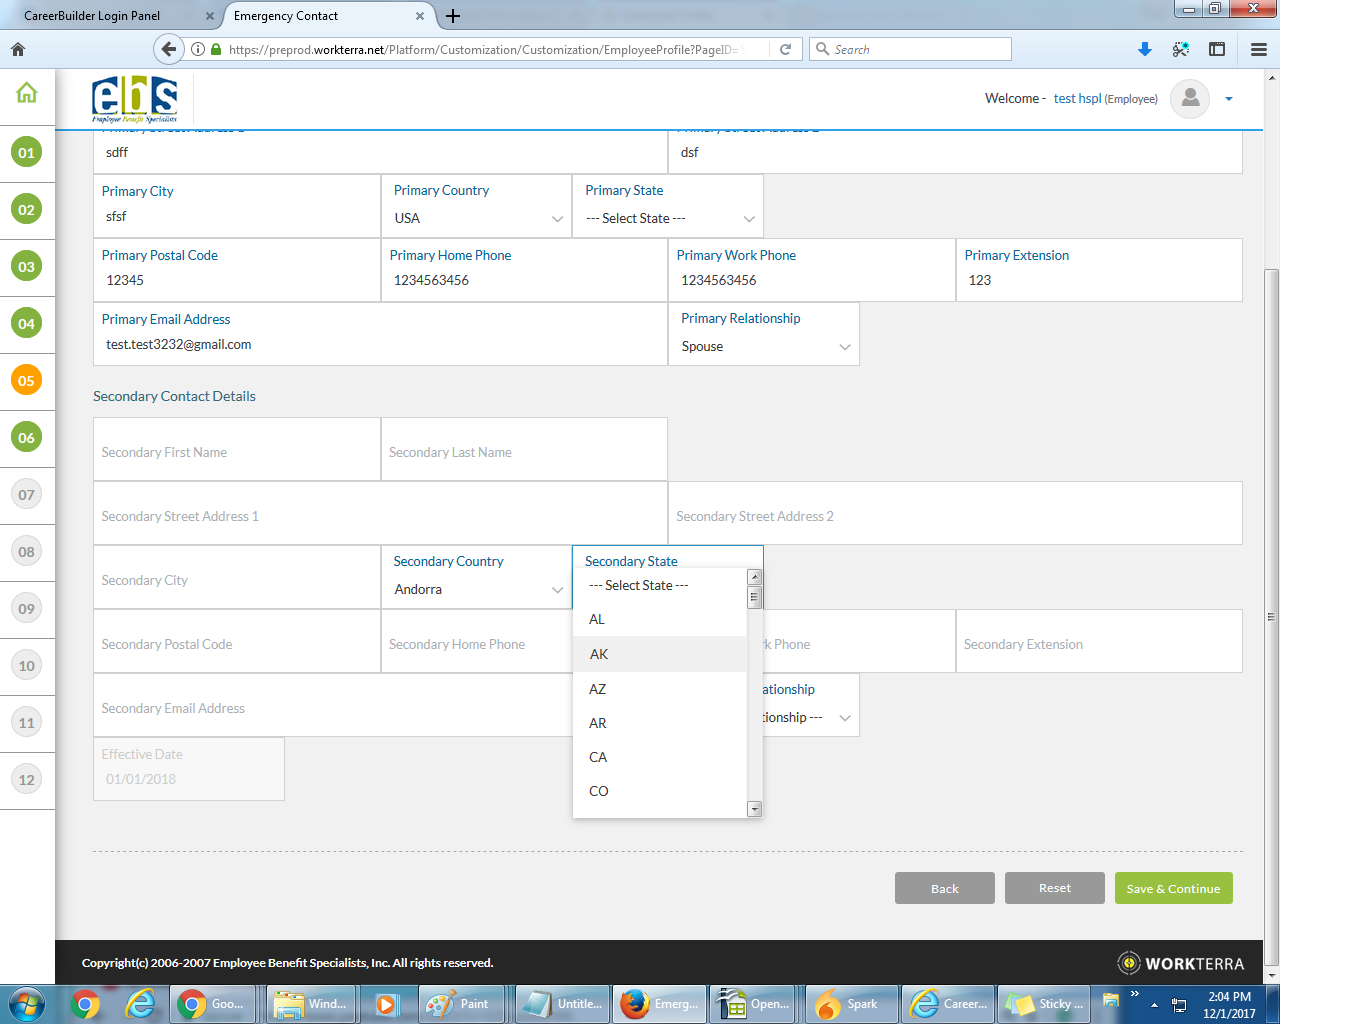The width and height of the screenshot is (1358, 1024).
Task: Expand the Primary Country dropdown
Action: (476, 218)
